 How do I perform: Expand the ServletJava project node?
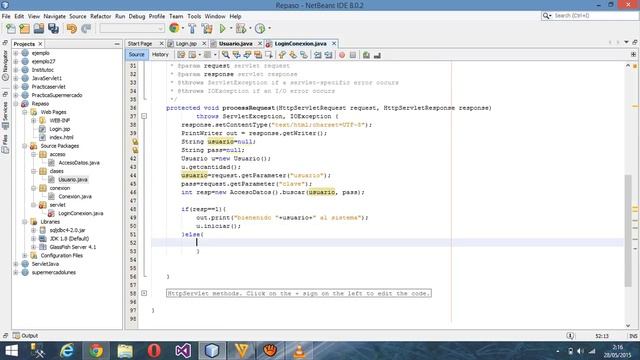(16, 264)
